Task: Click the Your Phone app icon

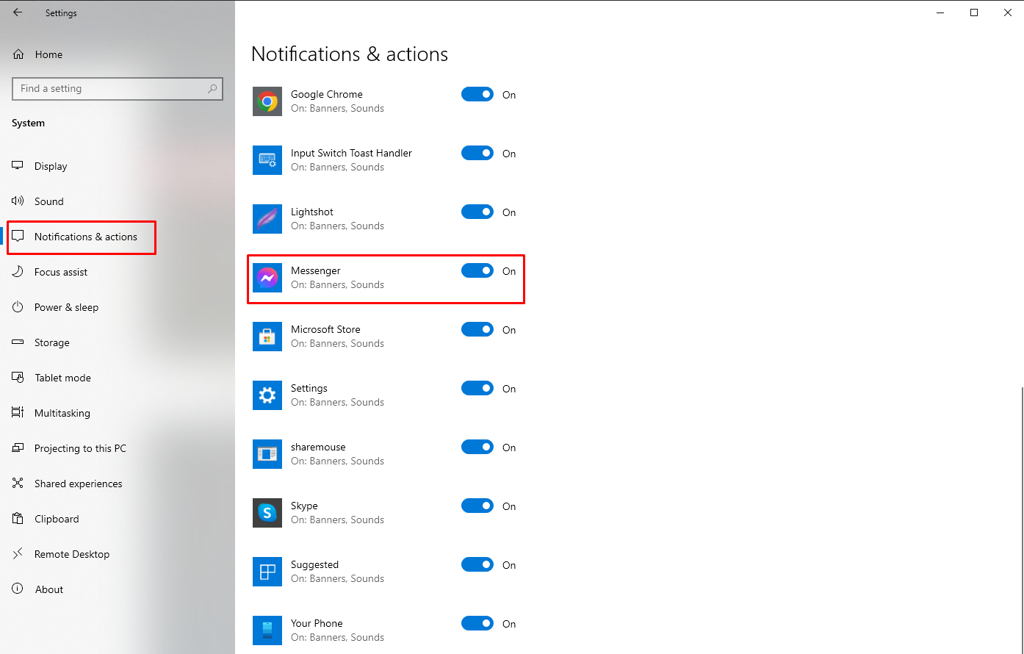Action: pos(267,630)
